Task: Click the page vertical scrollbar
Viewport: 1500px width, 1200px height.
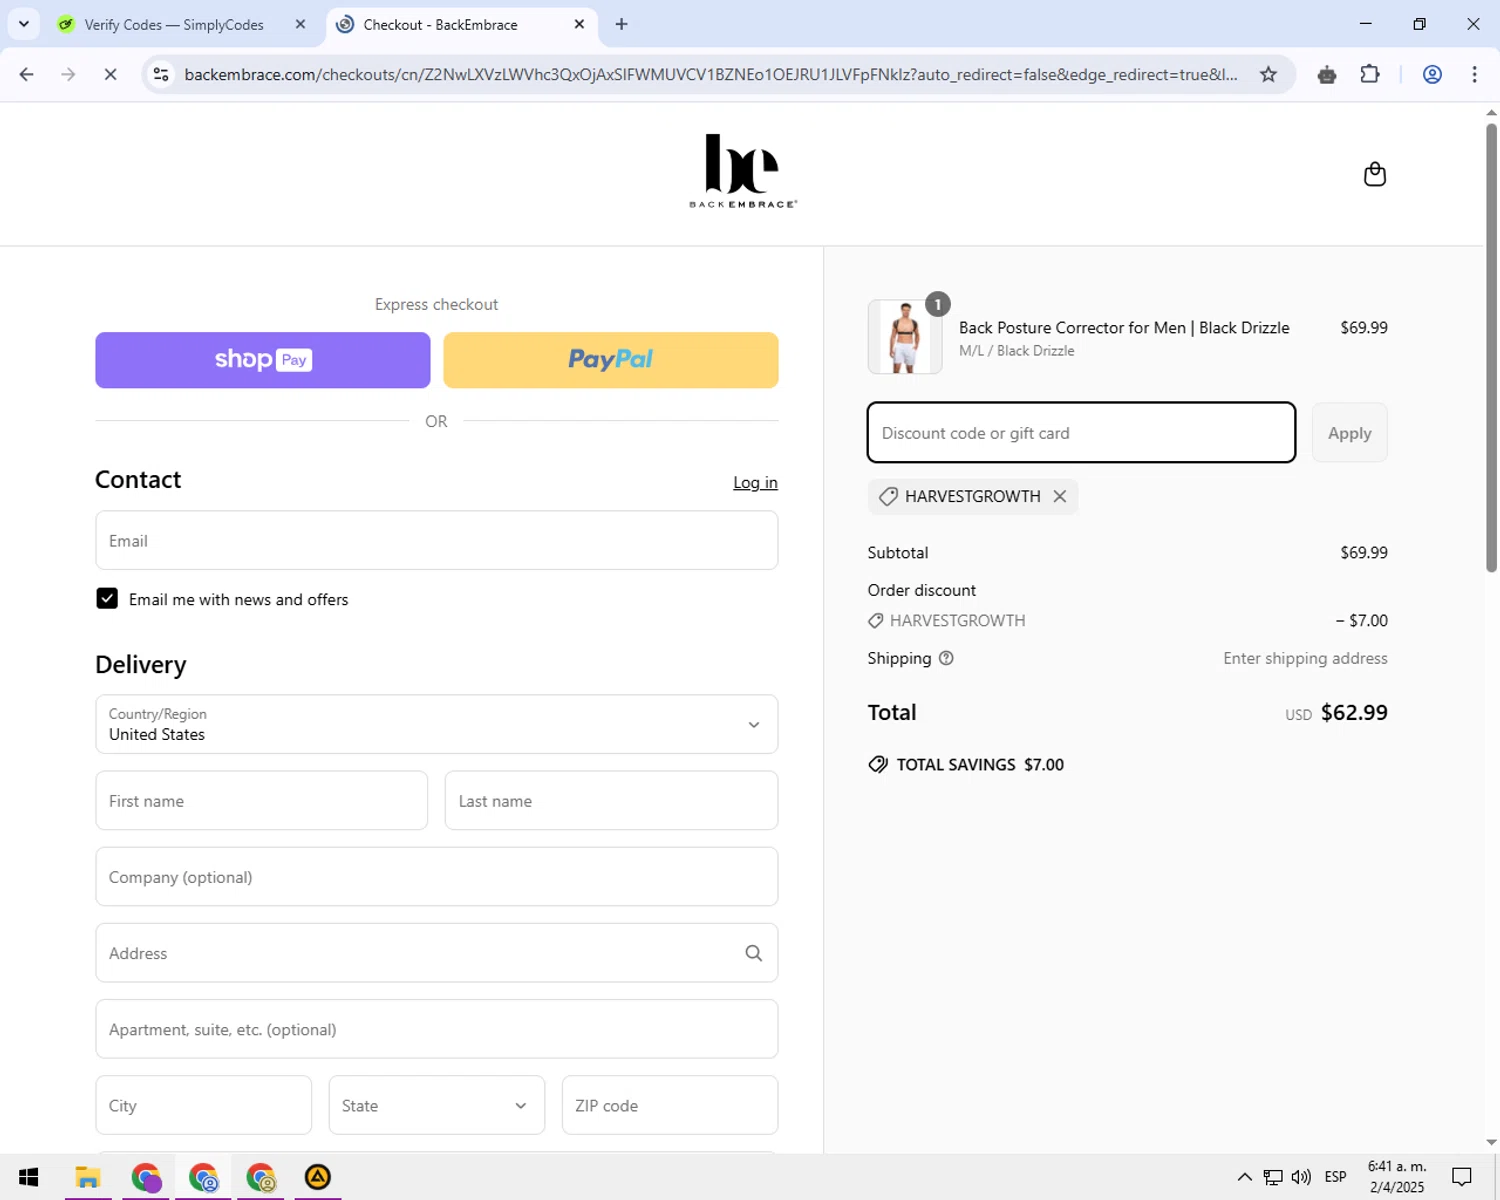Action: point(1491,350)
